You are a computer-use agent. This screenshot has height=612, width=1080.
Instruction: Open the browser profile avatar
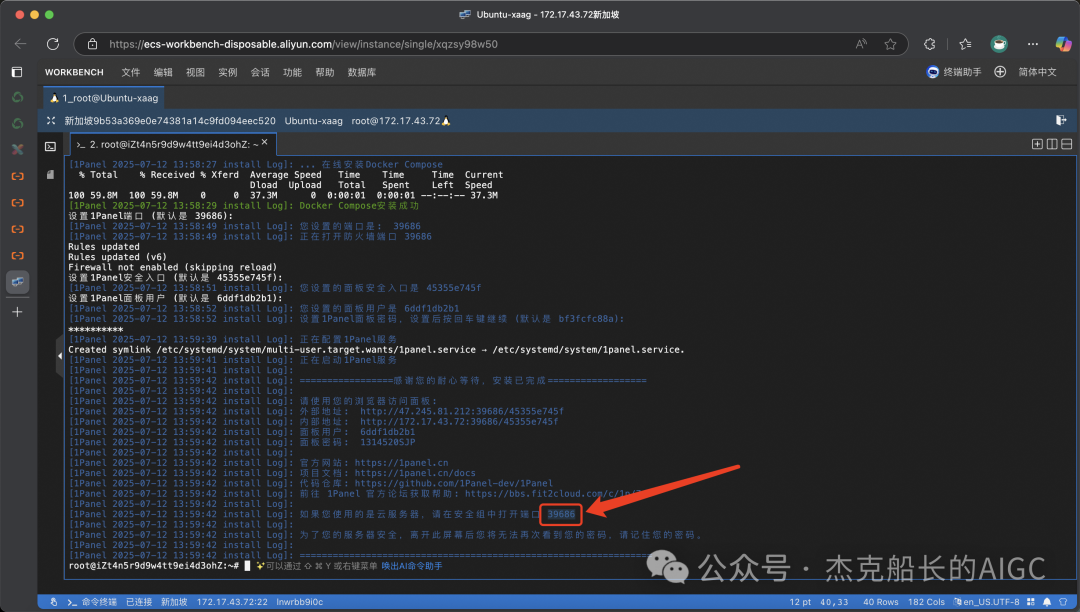(x=999, y=44)
